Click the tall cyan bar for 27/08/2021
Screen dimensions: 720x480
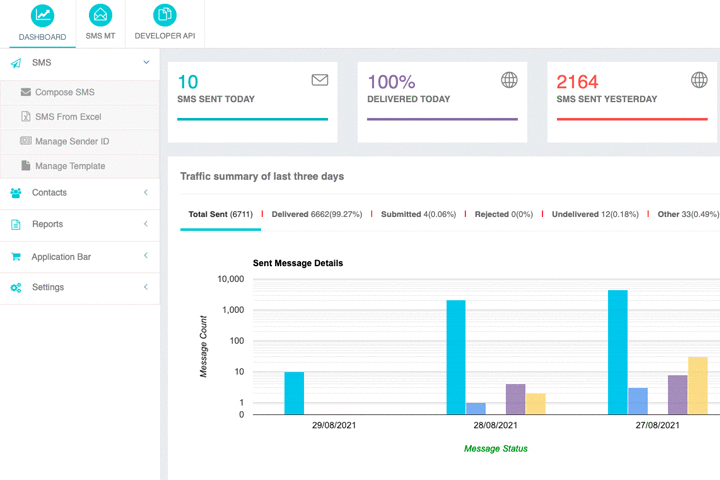pos(618,352)
